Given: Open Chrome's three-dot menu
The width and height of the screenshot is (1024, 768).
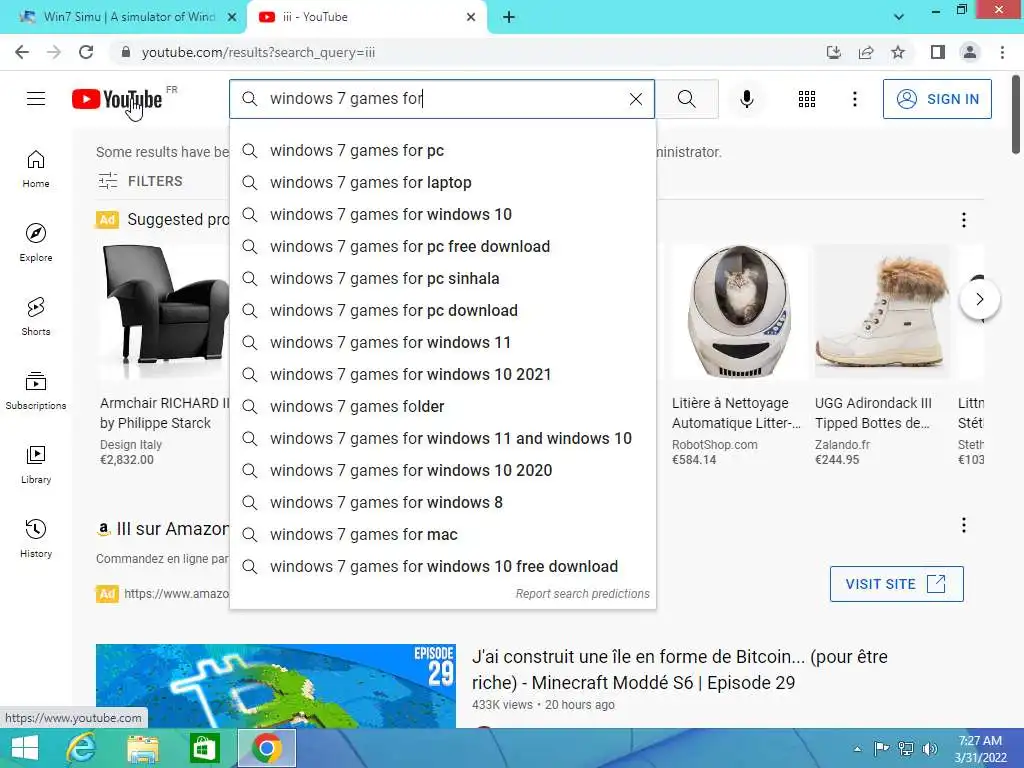Looking at the screenshot, I should click(1002, 52).
